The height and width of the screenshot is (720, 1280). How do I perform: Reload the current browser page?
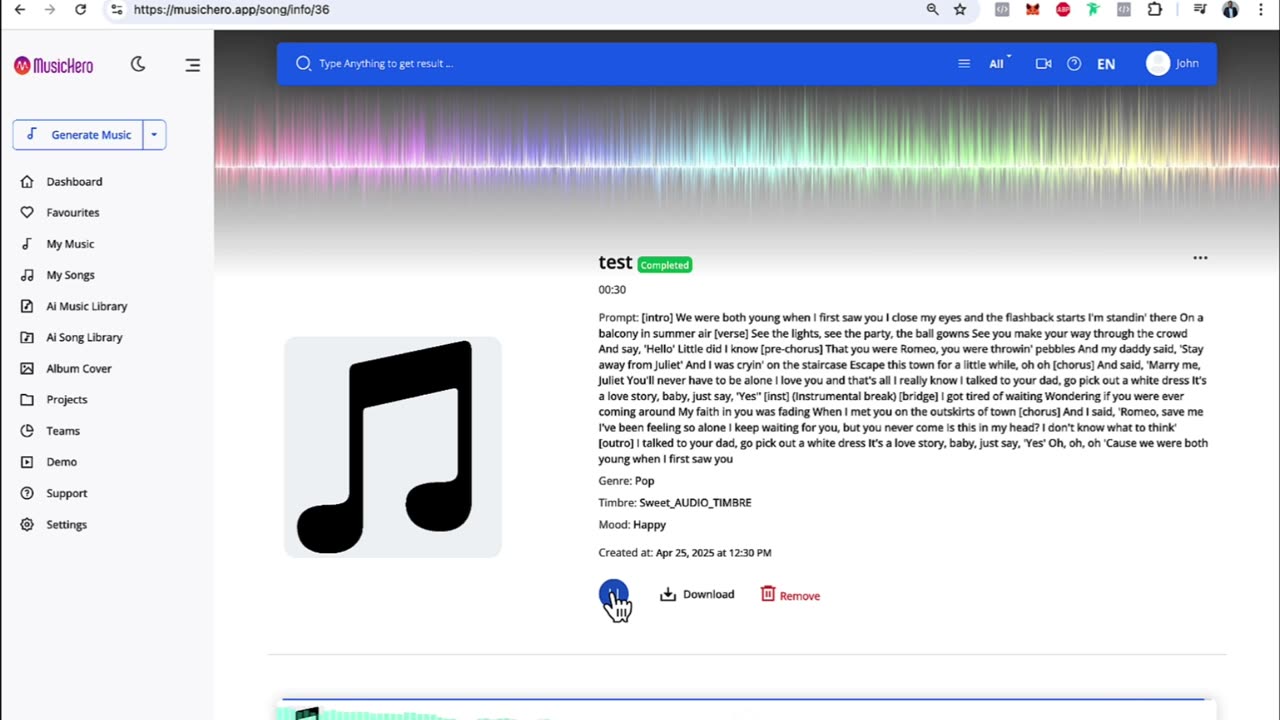[x=81, y=9]
